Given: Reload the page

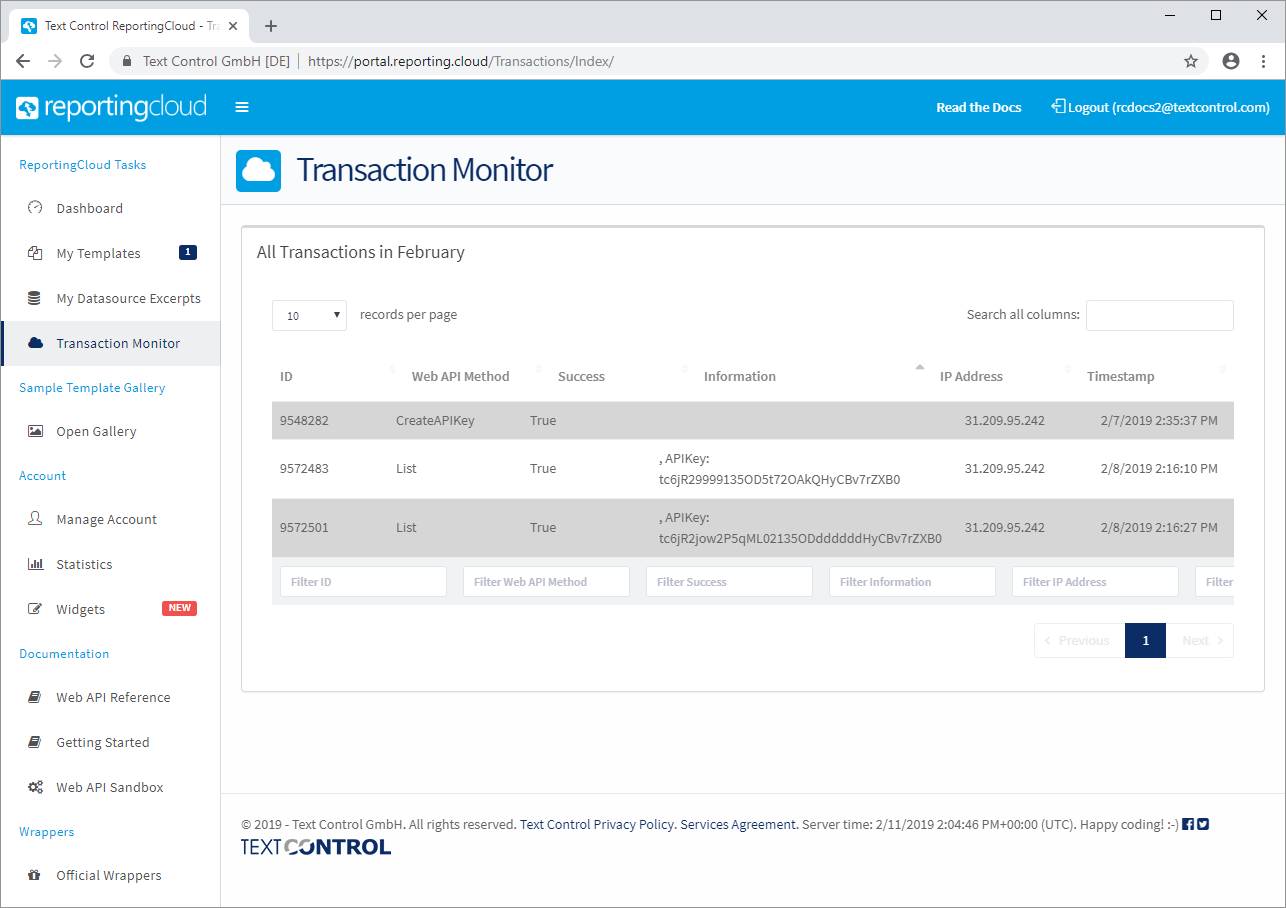Looking at the screenshot, I should click(87, 61).
